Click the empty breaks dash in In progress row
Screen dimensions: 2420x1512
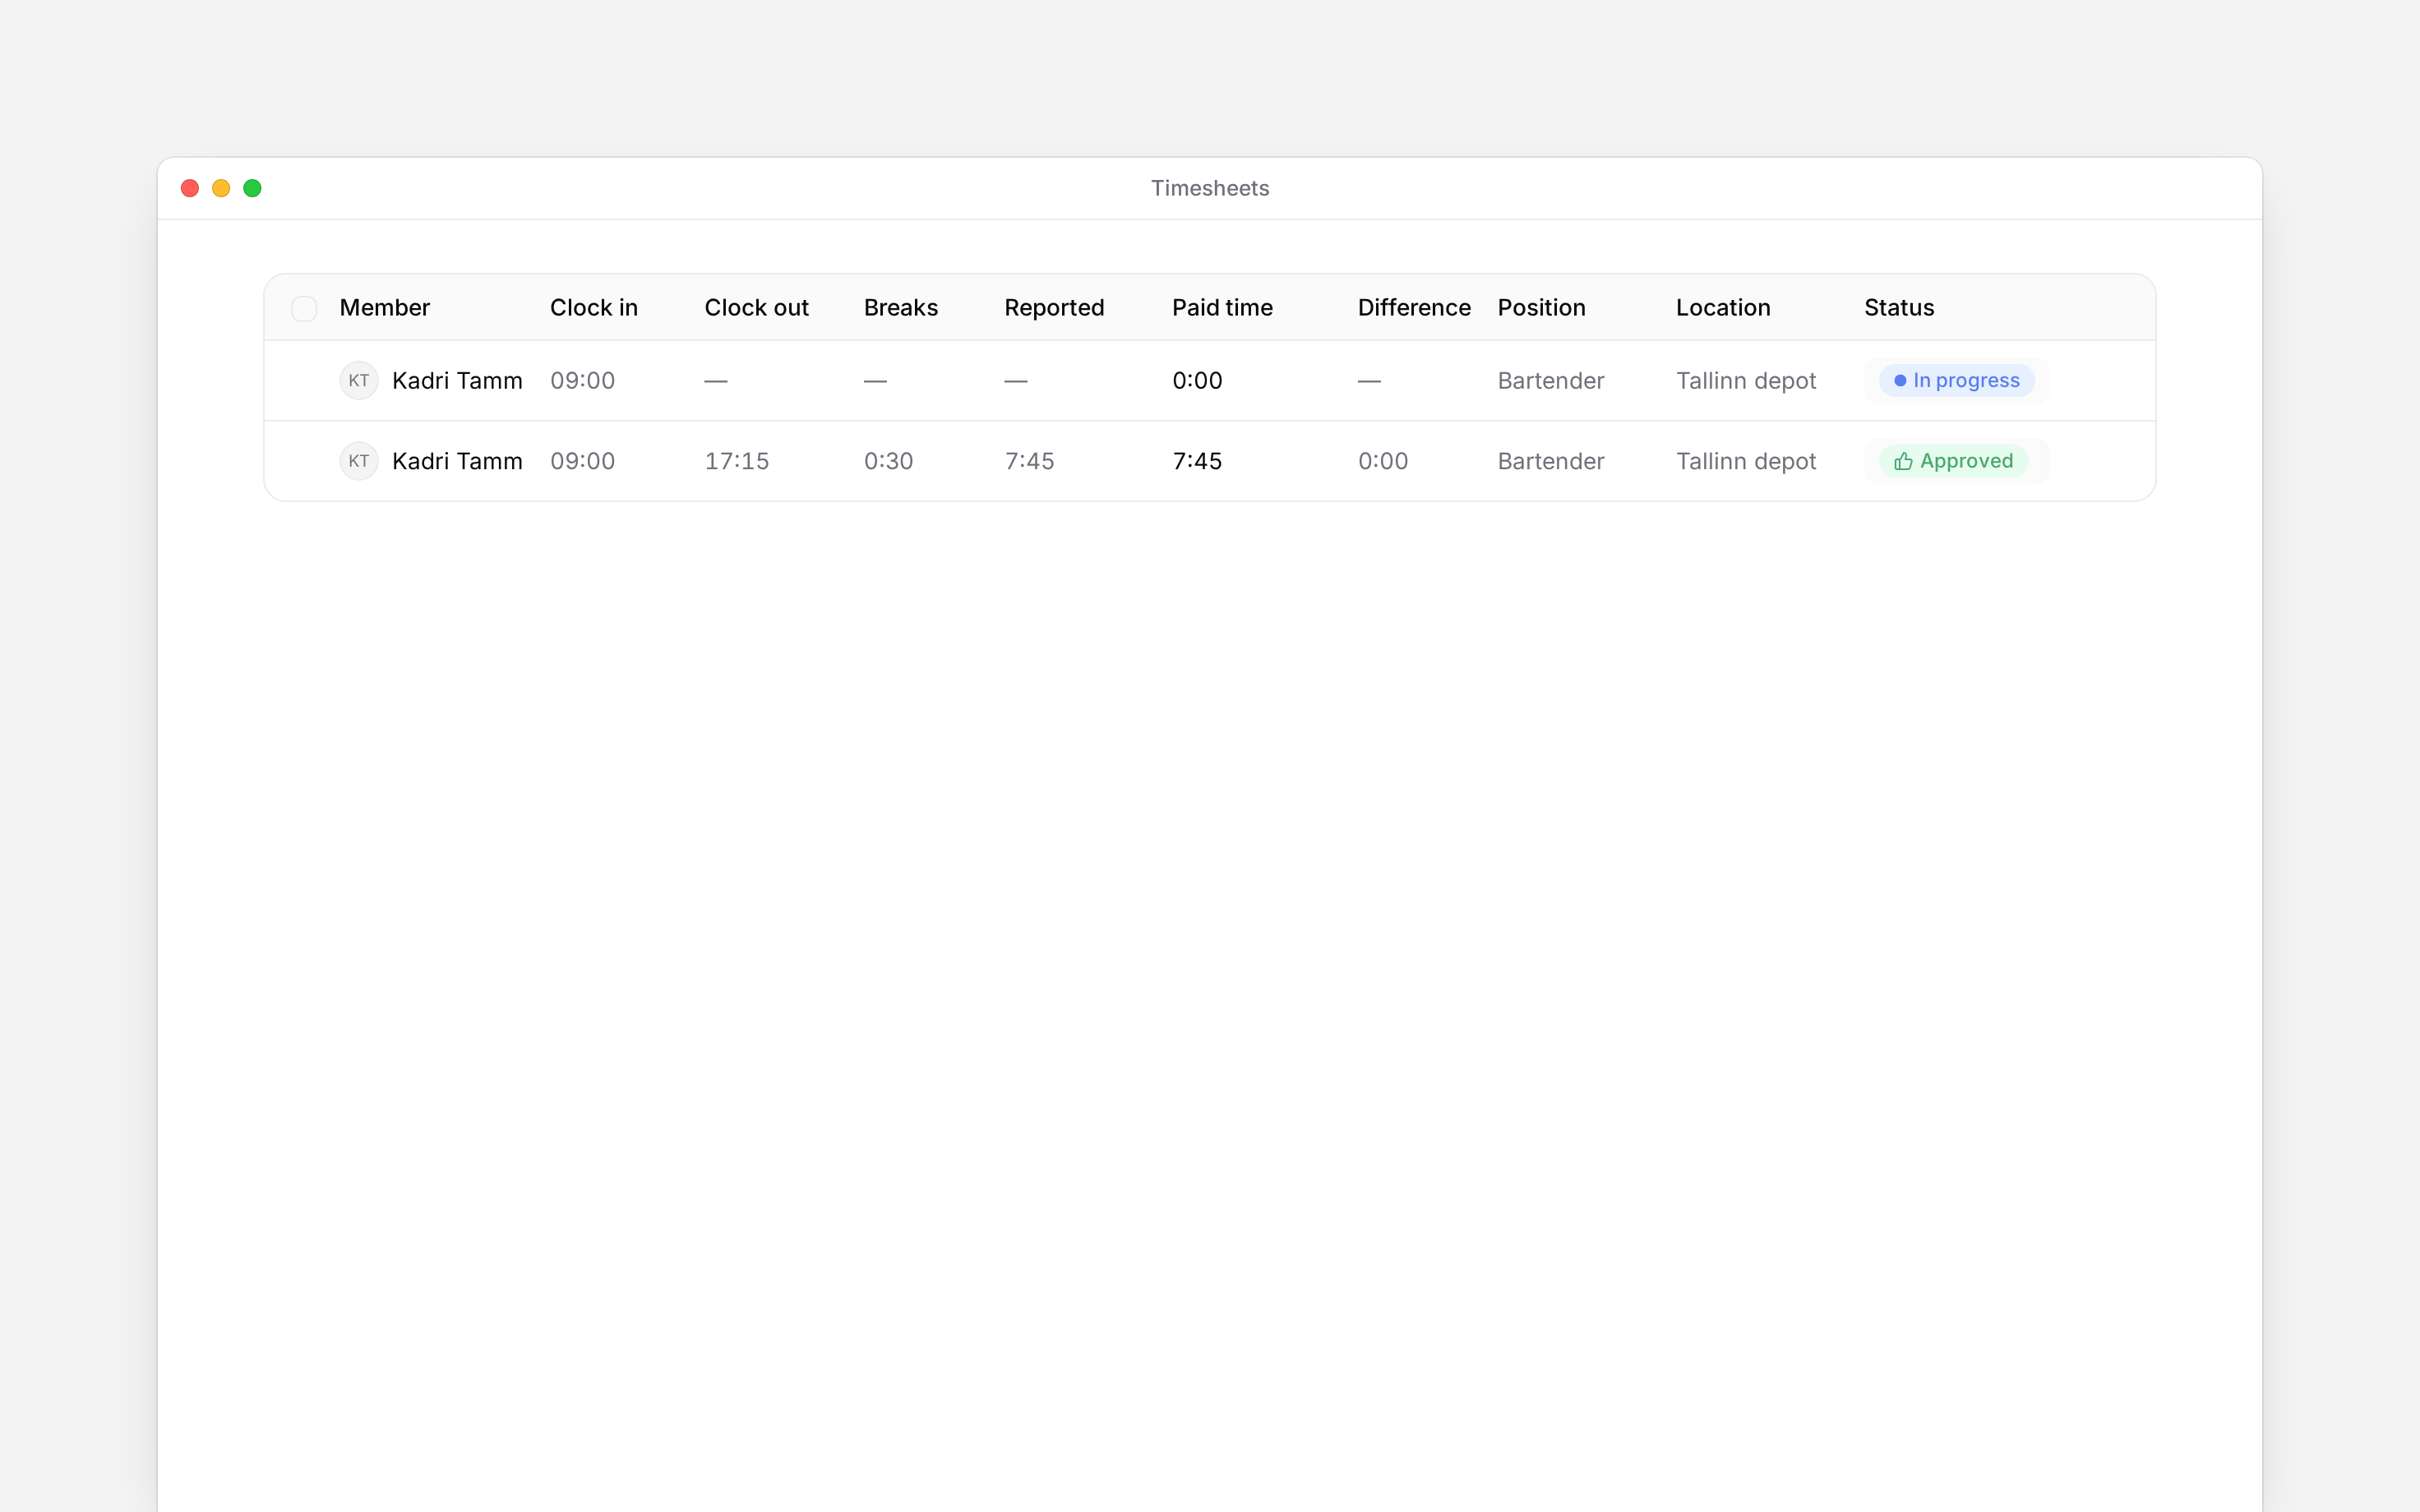[876, 381]
